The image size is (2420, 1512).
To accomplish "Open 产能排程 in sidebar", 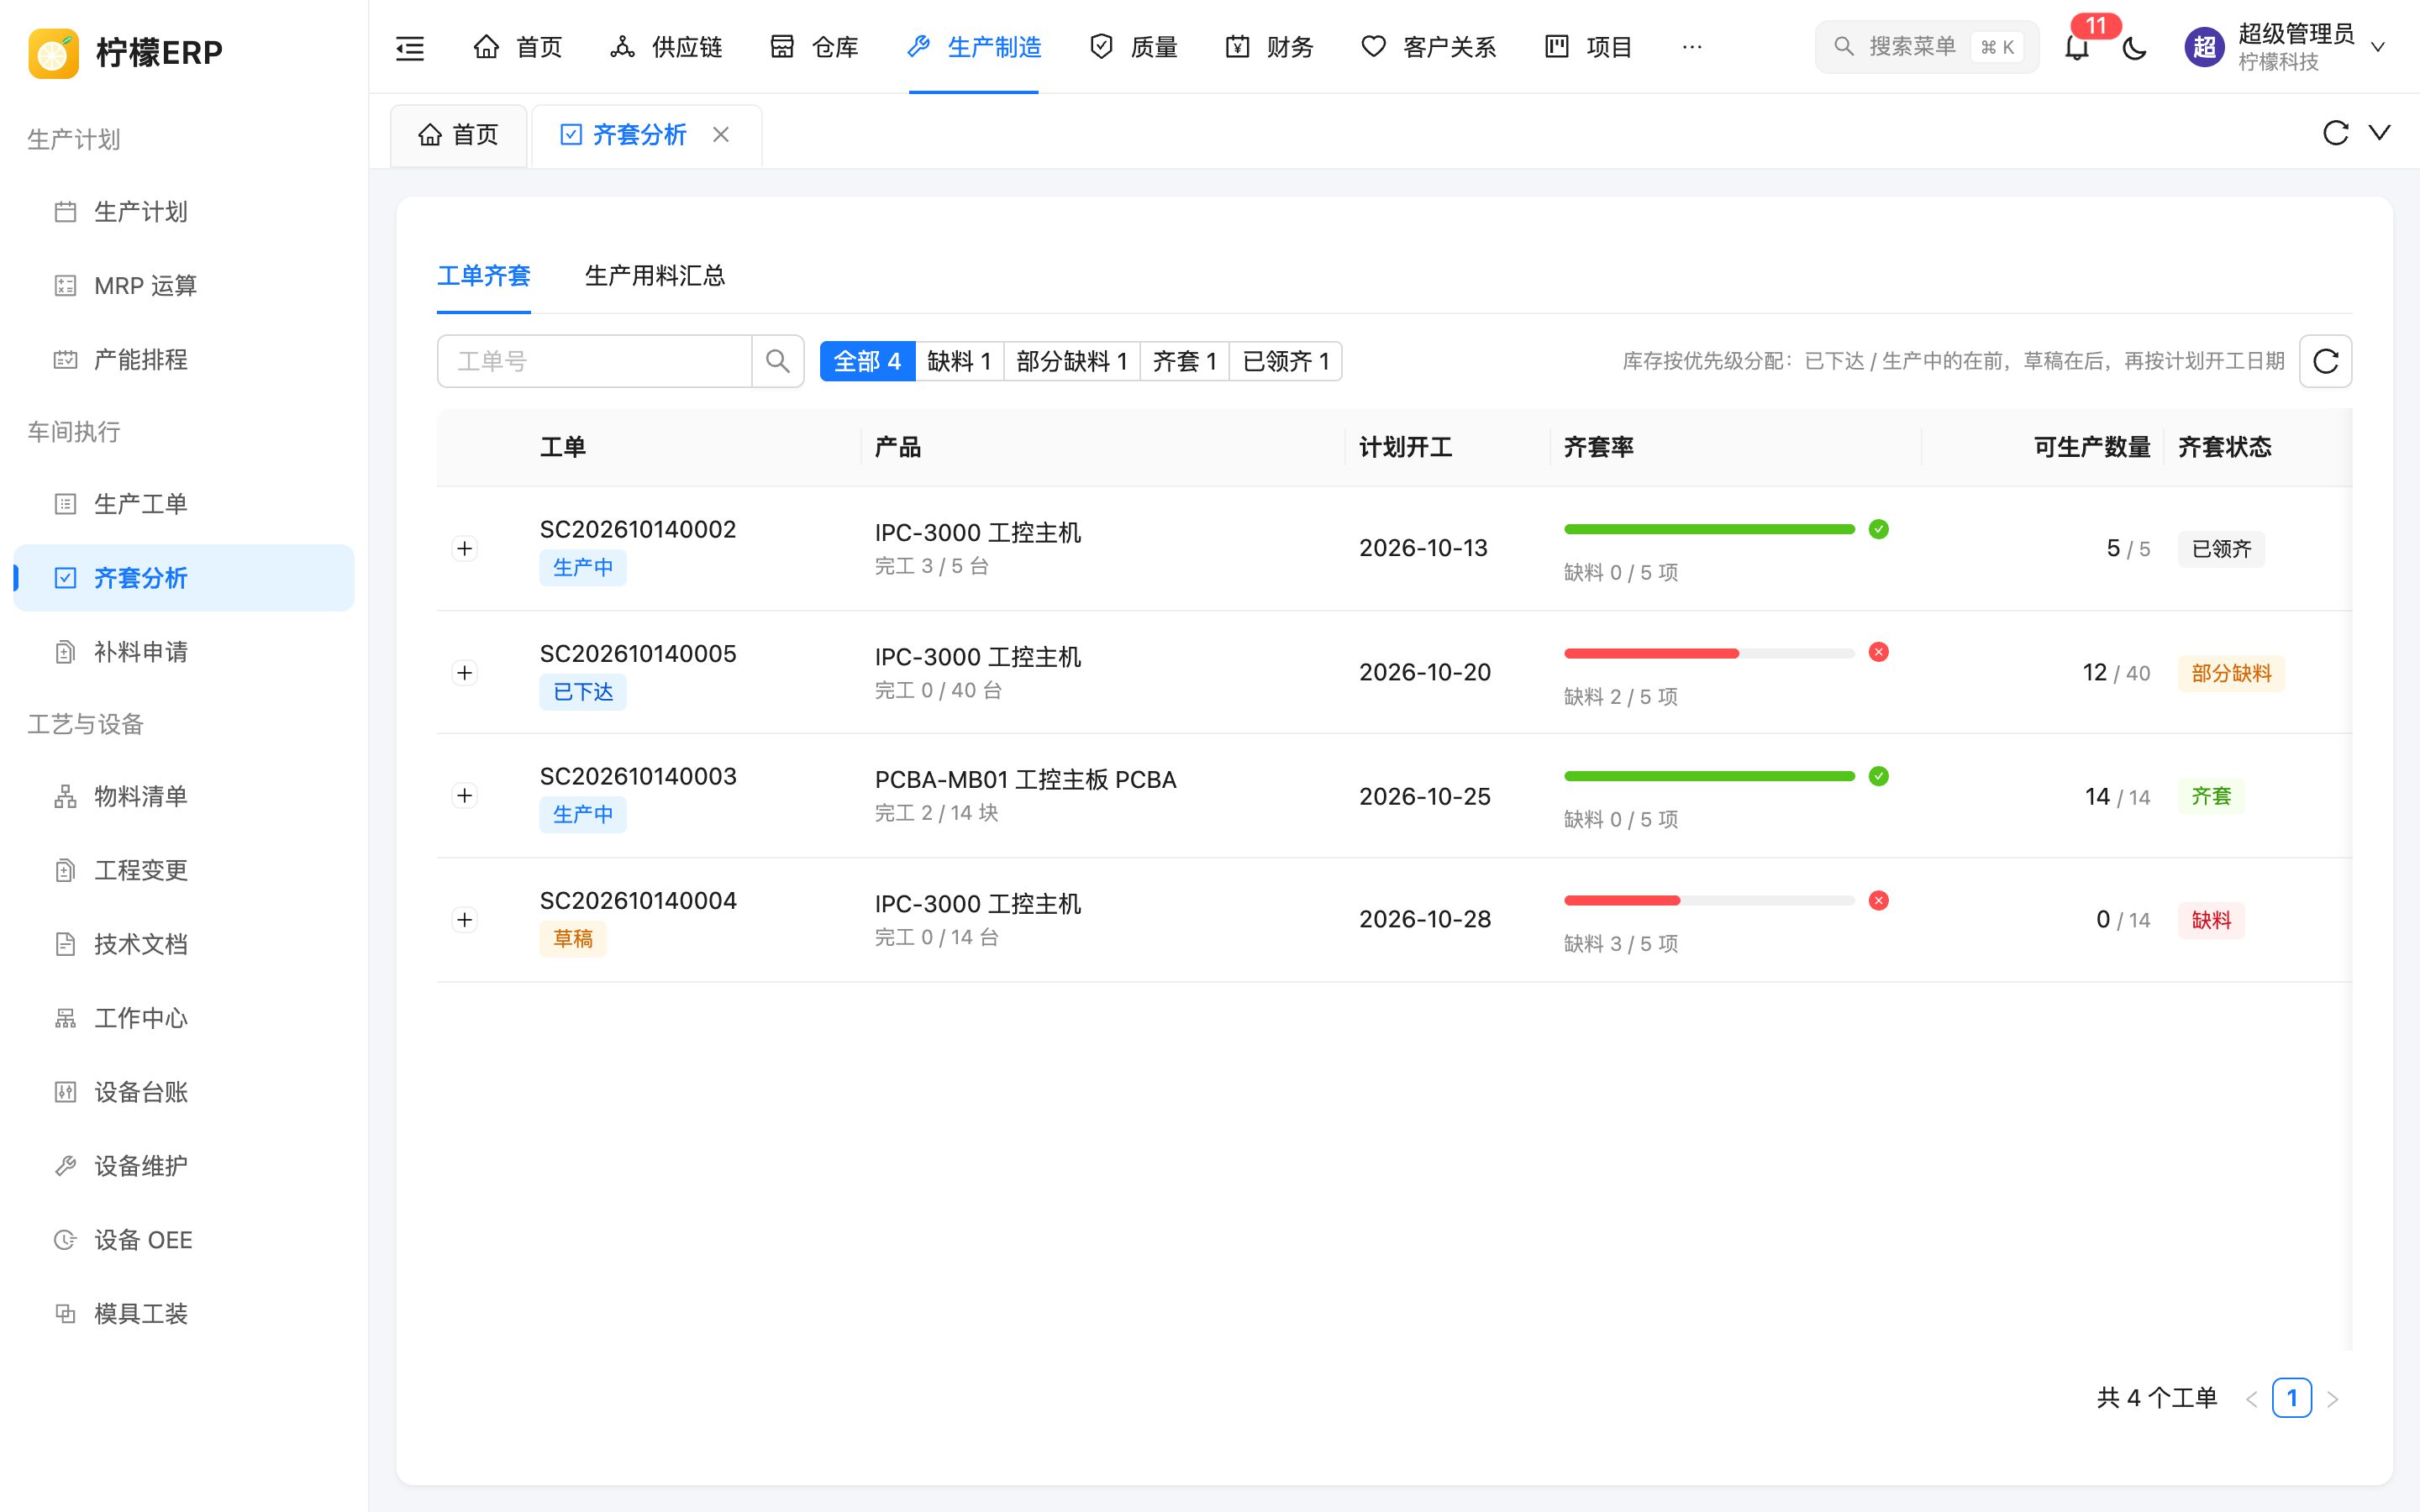I will 184,360.
